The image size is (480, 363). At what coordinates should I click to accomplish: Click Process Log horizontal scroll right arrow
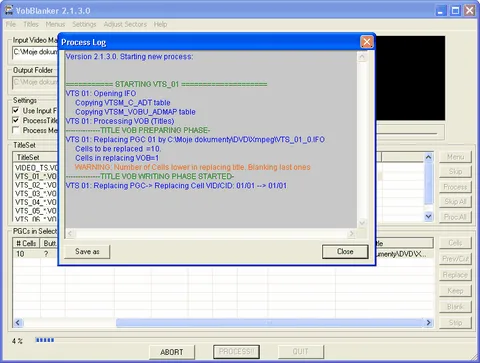tap(351, 234)
